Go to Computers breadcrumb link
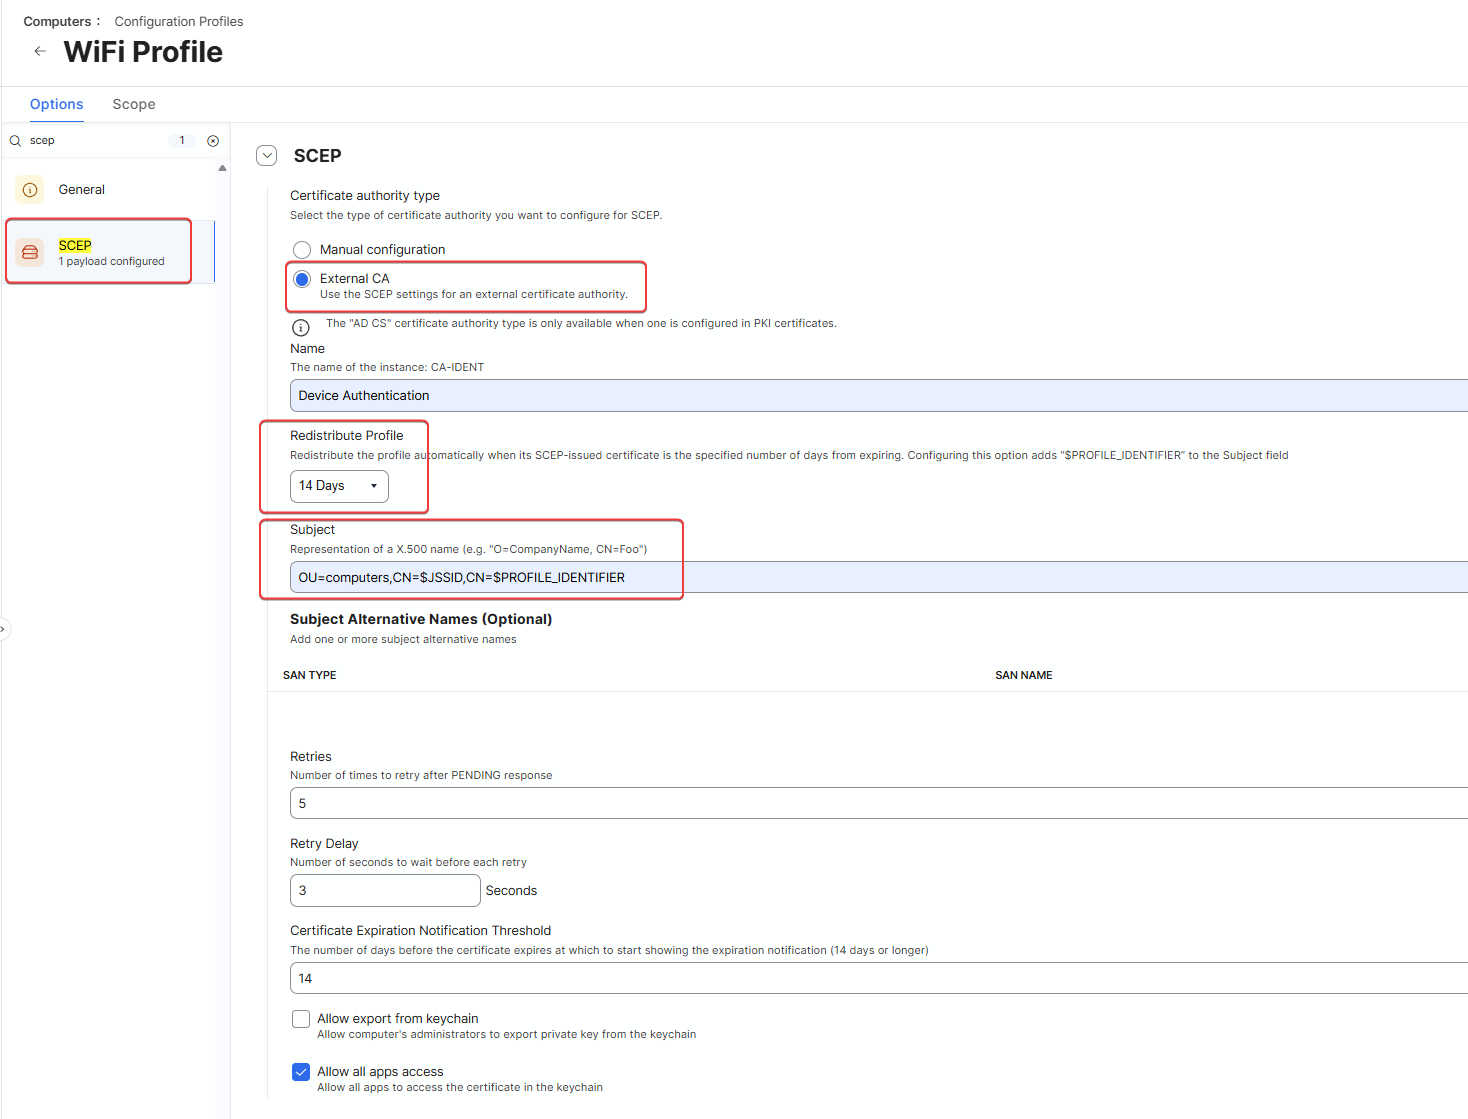Screen dimensions: 1468x1119 (57, 21)
